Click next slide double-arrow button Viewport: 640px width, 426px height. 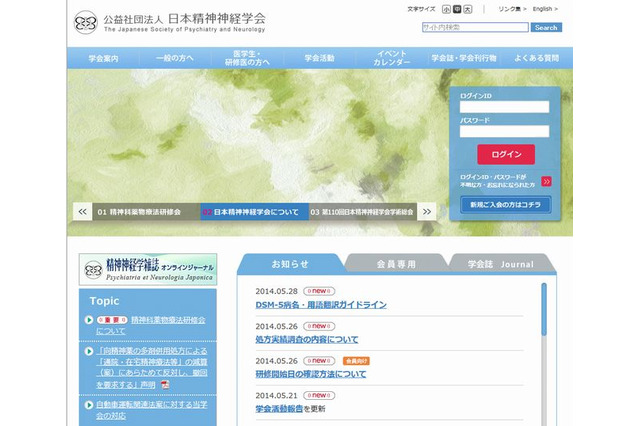[427, 212]
